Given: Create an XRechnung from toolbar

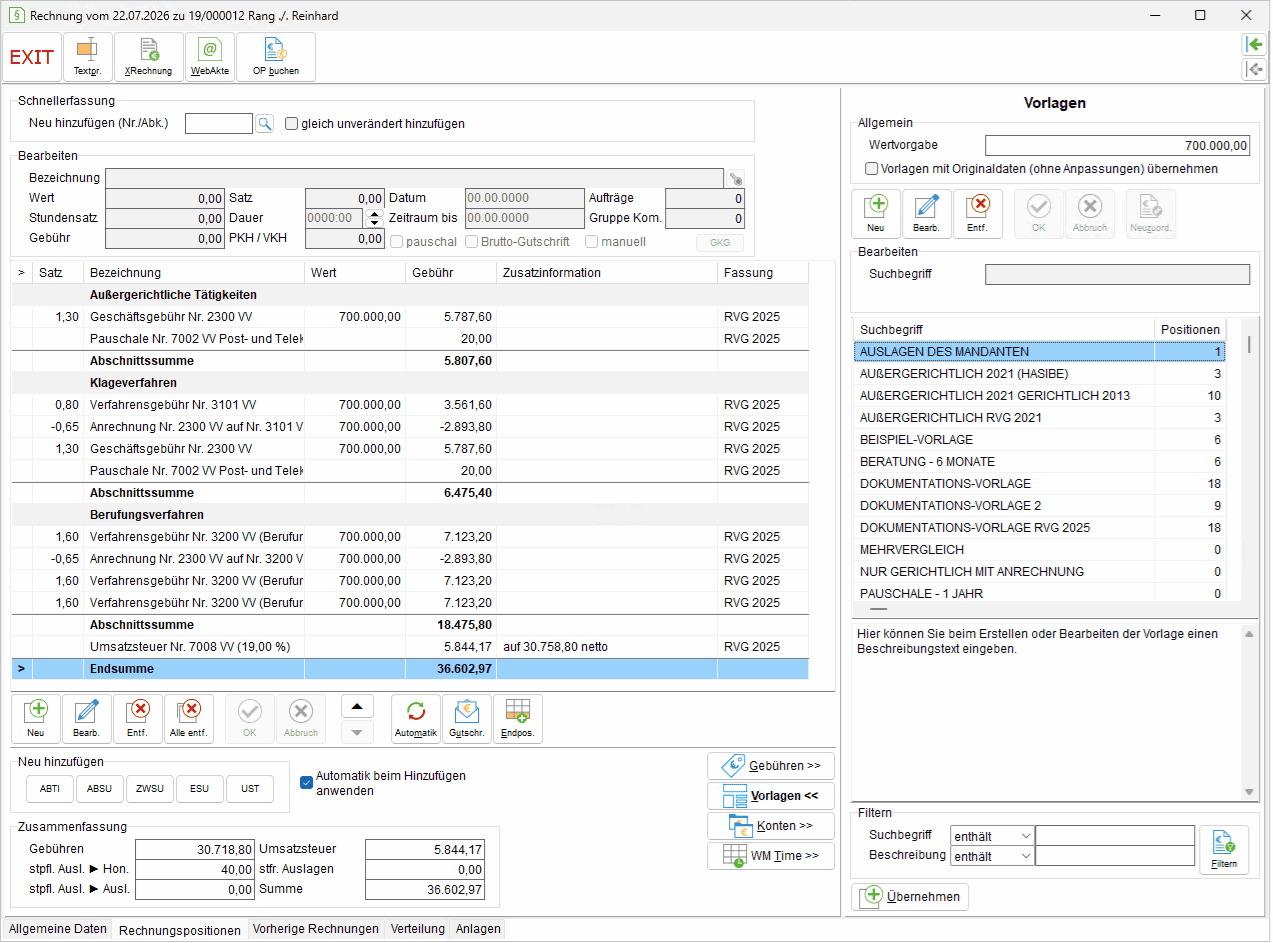Looking at the screenshot, I should coord(149,57).
